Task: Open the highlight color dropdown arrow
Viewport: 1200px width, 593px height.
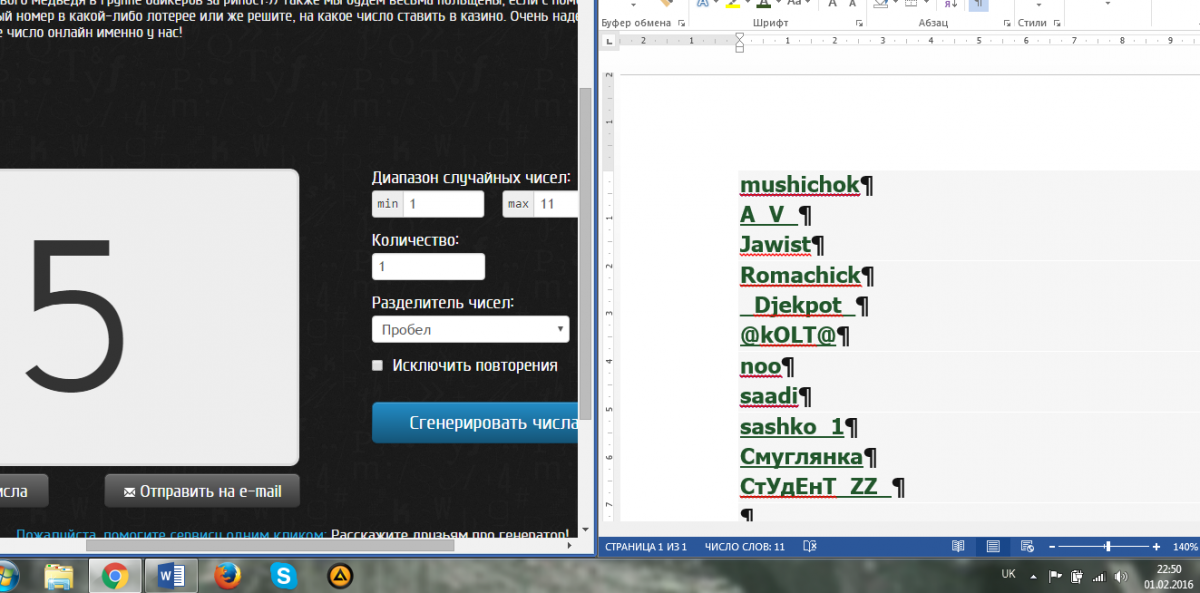Action: pyautogui.click(x=747, y=3)
